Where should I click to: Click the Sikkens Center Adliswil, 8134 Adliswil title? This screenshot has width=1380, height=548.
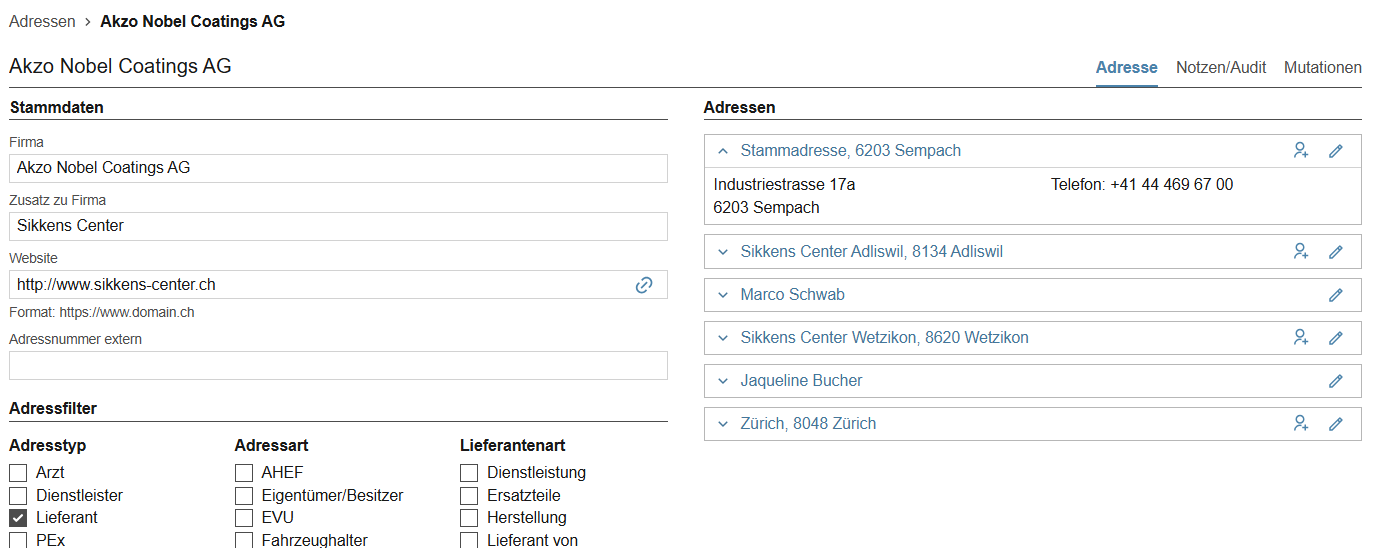(x=872, y=252)
